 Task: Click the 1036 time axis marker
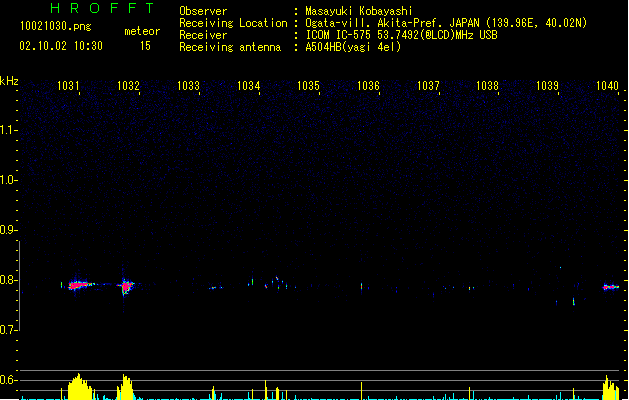click(x=368, y=86)
